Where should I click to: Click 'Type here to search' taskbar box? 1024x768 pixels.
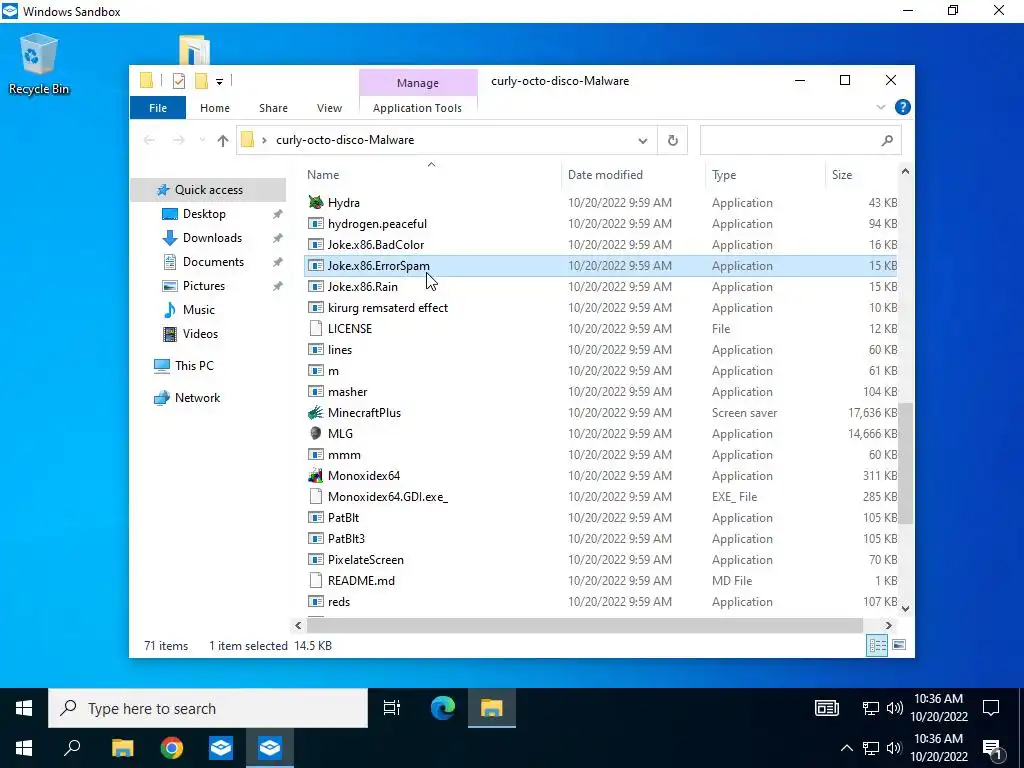208,708
